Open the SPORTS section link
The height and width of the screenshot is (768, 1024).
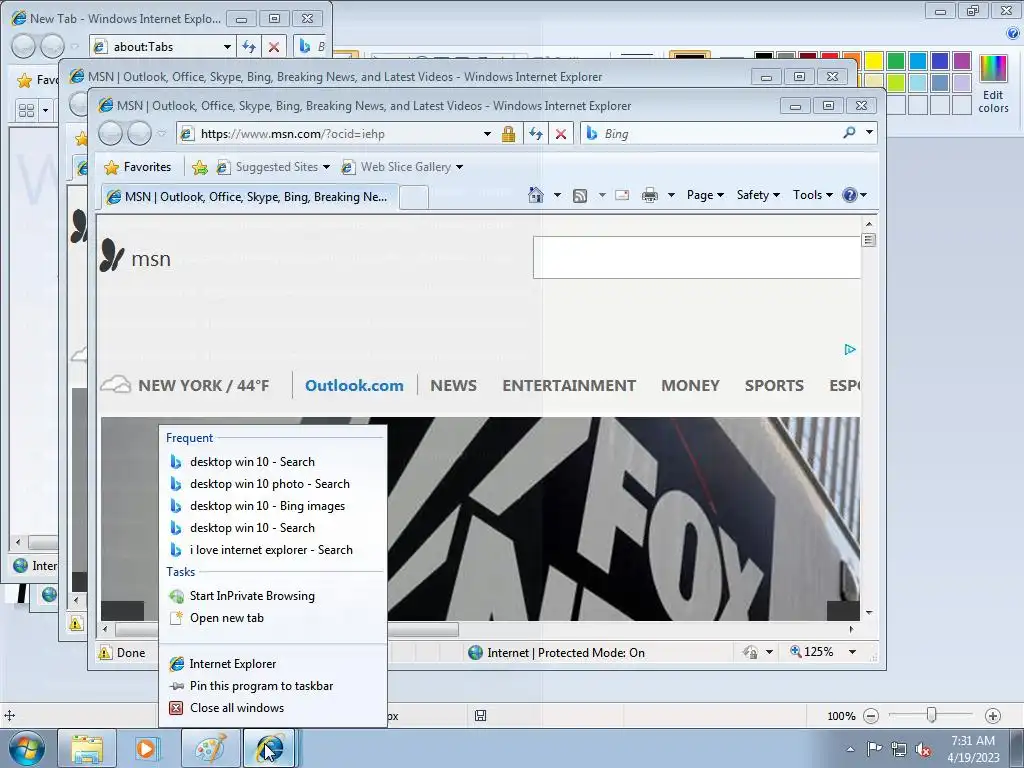pos(774,385)
